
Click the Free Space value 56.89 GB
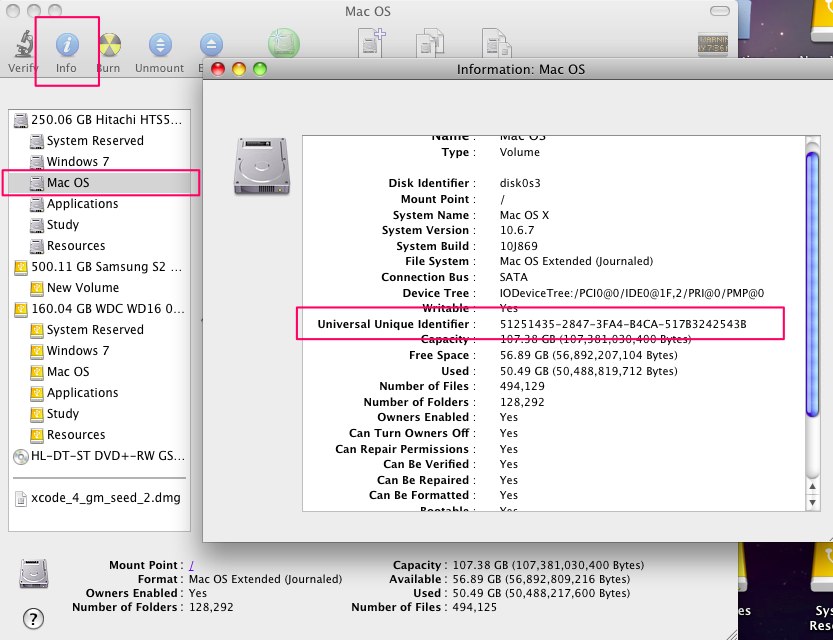click(588, 355)
